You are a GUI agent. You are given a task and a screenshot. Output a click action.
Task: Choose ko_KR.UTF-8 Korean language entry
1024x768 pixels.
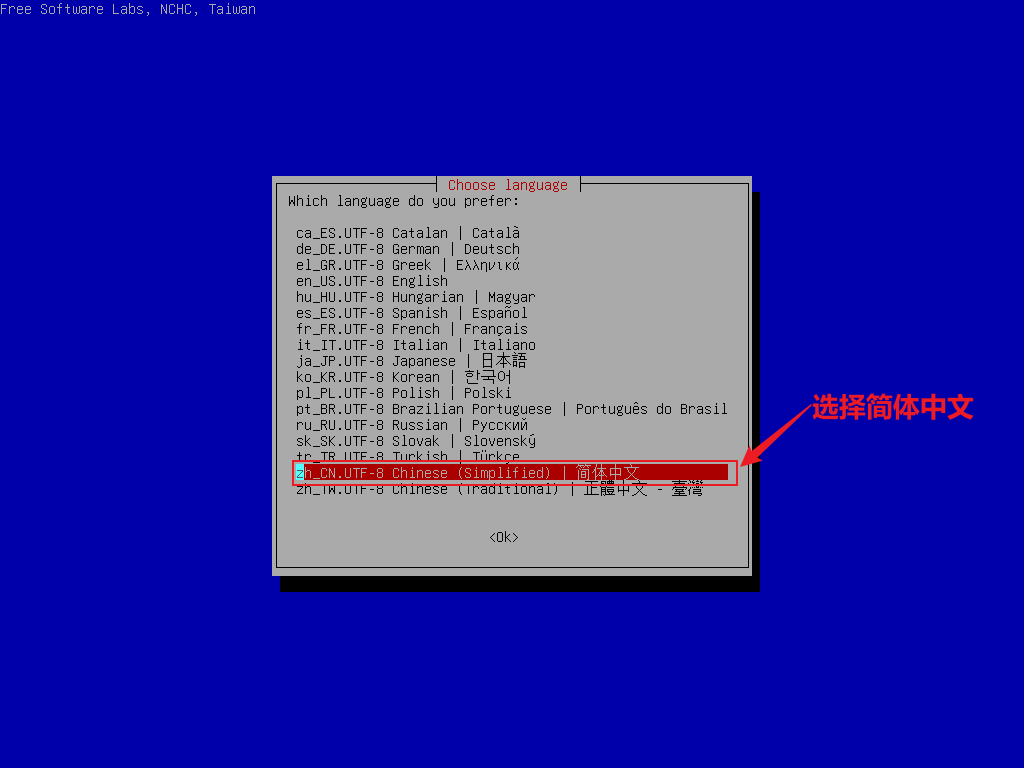tap(404, 377)
